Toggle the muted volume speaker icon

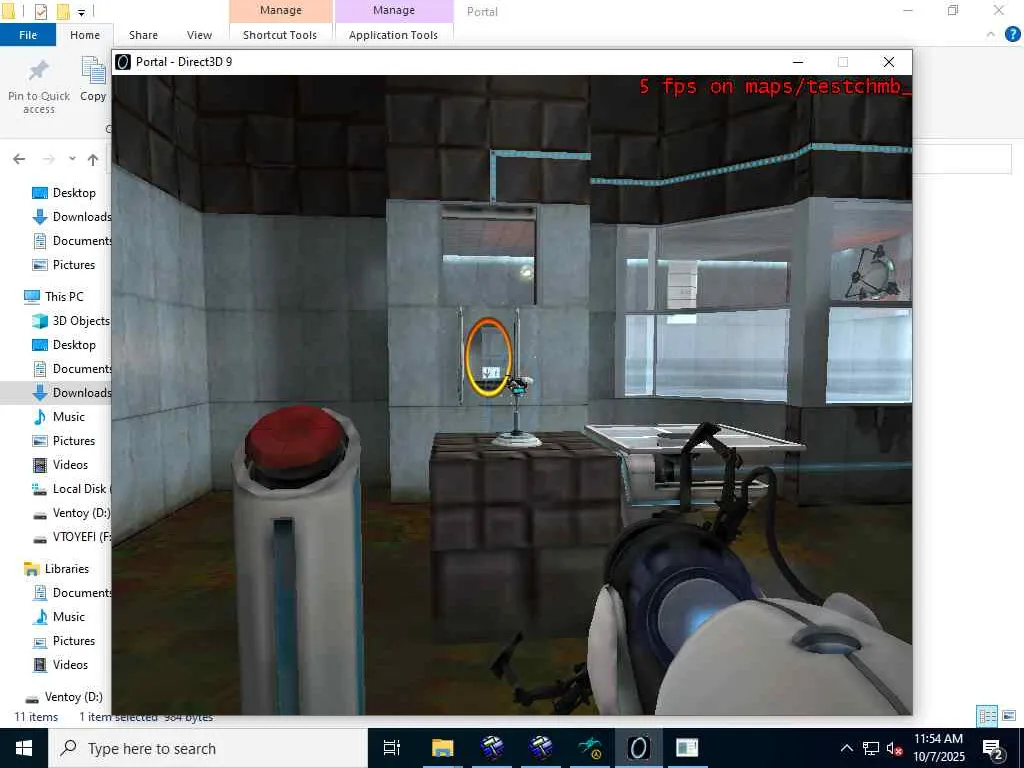point(894,748)
